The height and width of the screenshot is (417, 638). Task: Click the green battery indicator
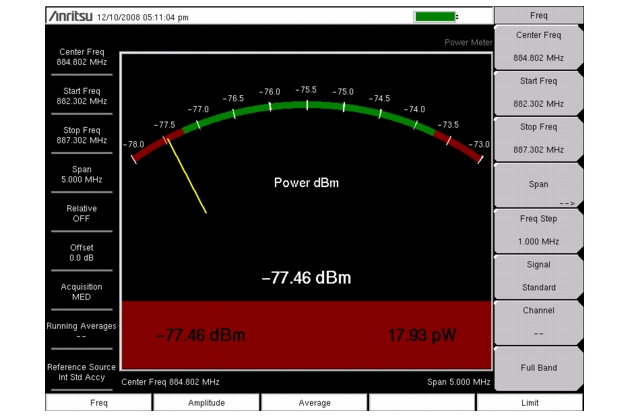[435, 17]
